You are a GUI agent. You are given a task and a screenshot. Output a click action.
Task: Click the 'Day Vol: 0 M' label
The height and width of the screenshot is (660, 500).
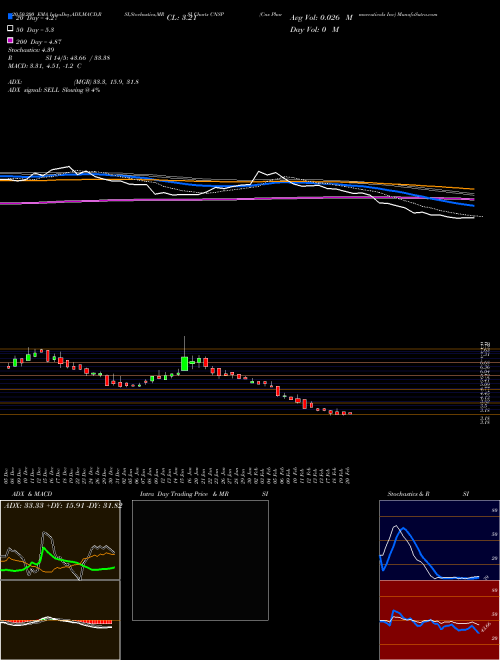pyautogui.click(x=314, y=30)
